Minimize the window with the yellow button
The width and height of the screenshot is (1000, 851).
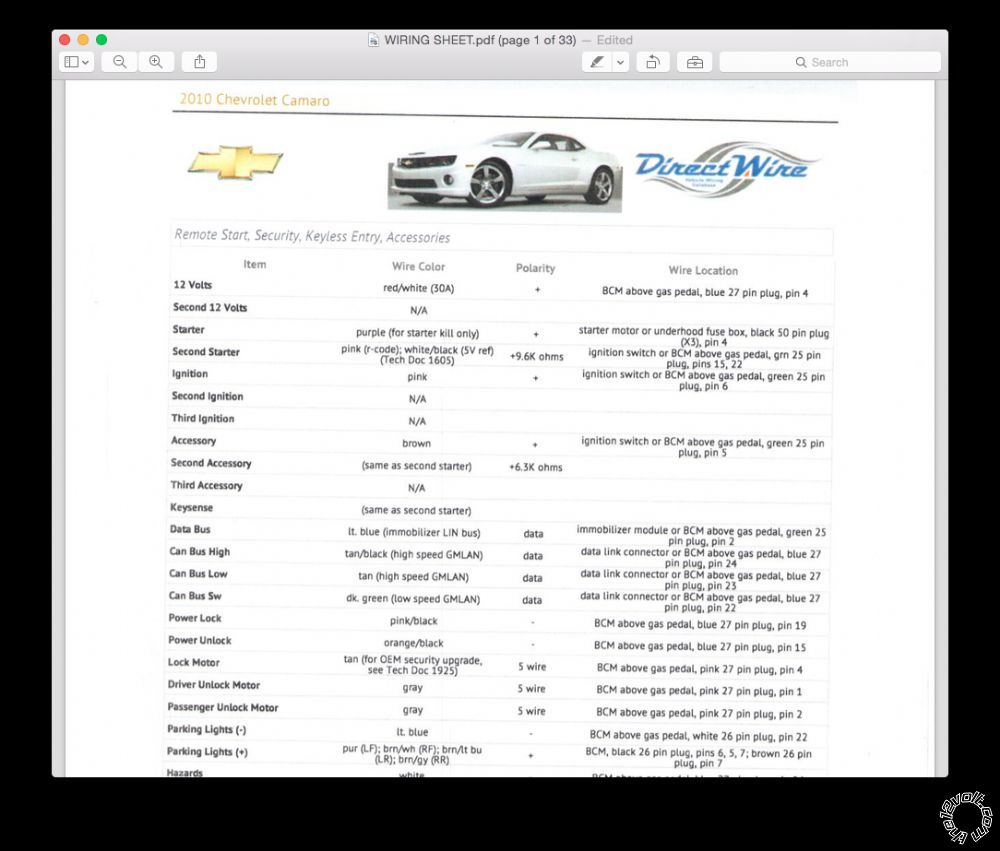[x=83, y=40]
